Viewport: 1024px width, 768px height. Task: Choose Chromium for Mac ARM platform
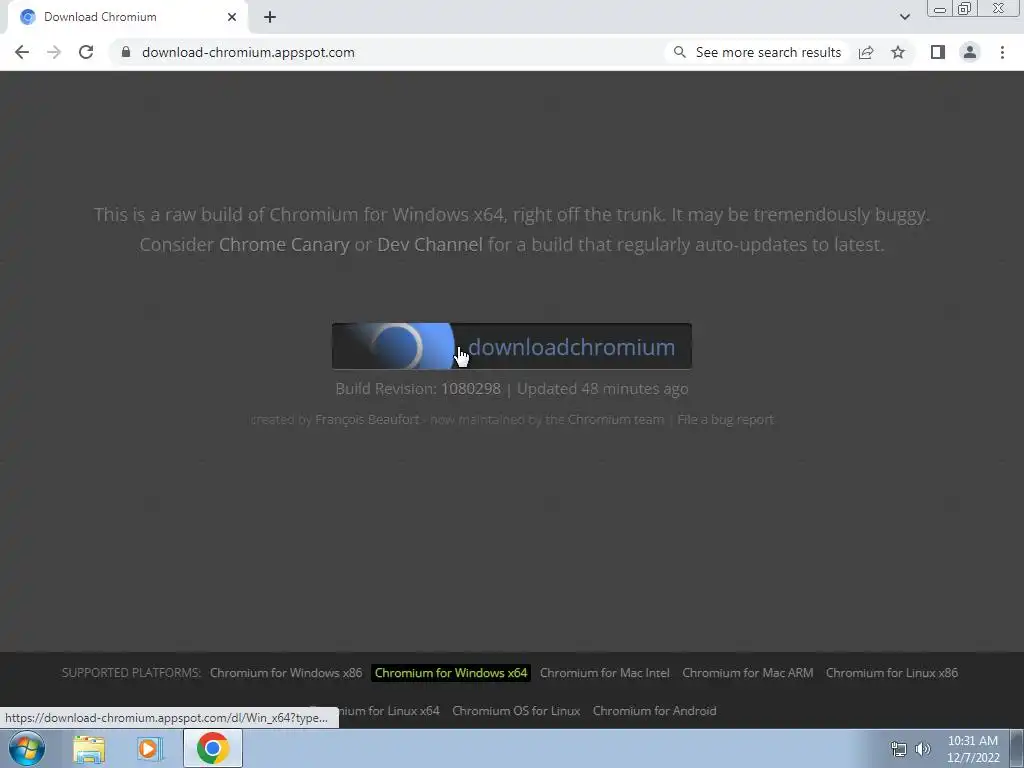coord(748,673)
